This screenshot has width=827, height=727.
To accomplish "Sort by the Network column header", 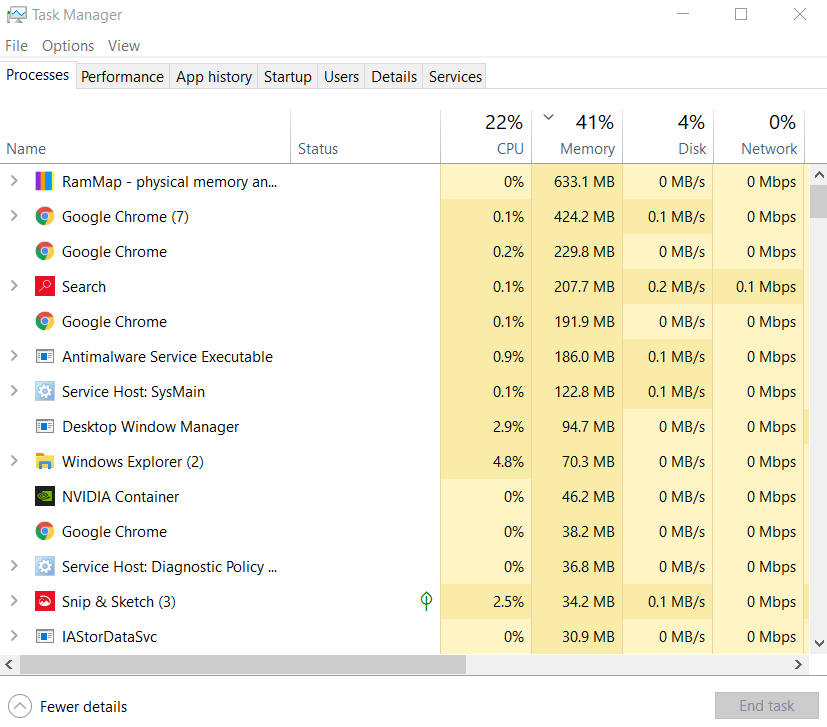I will [759, 136].
